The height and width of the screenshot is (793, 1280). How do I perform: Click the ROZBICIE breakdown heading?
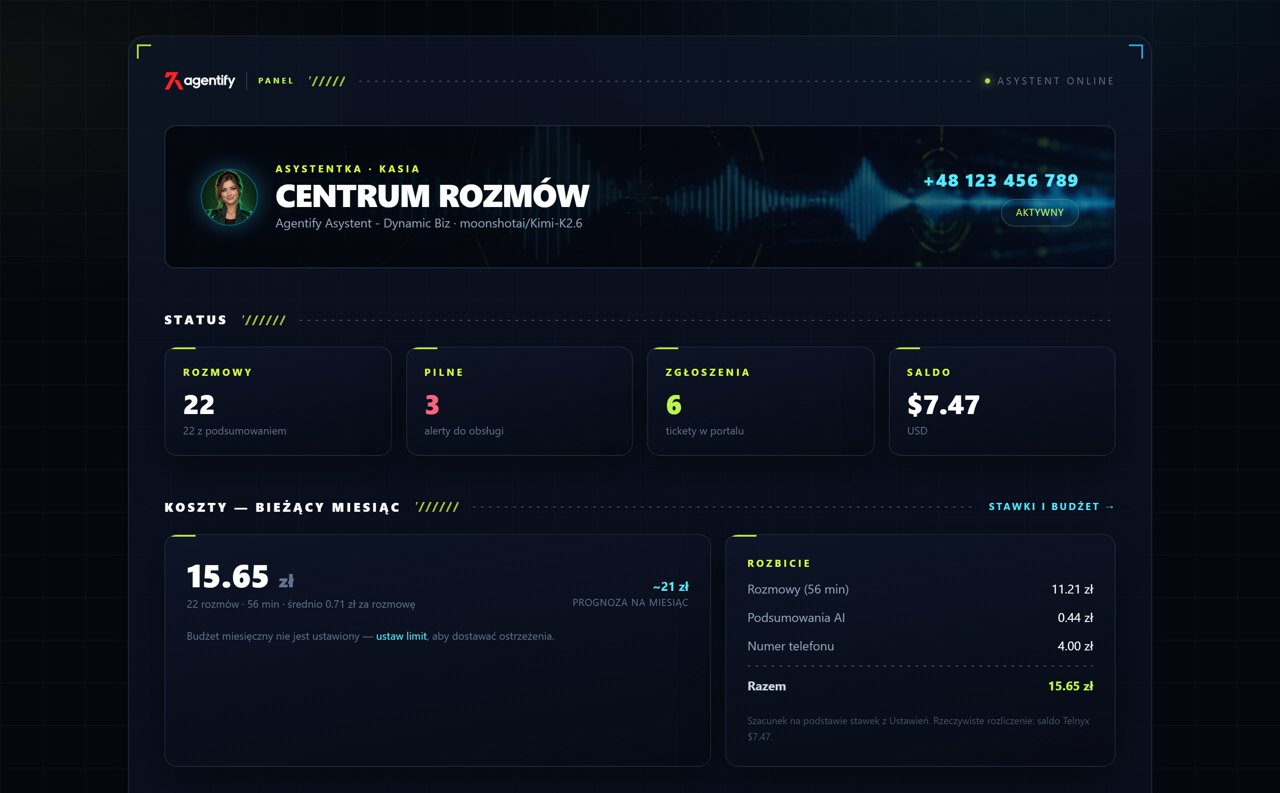point(779,563)
